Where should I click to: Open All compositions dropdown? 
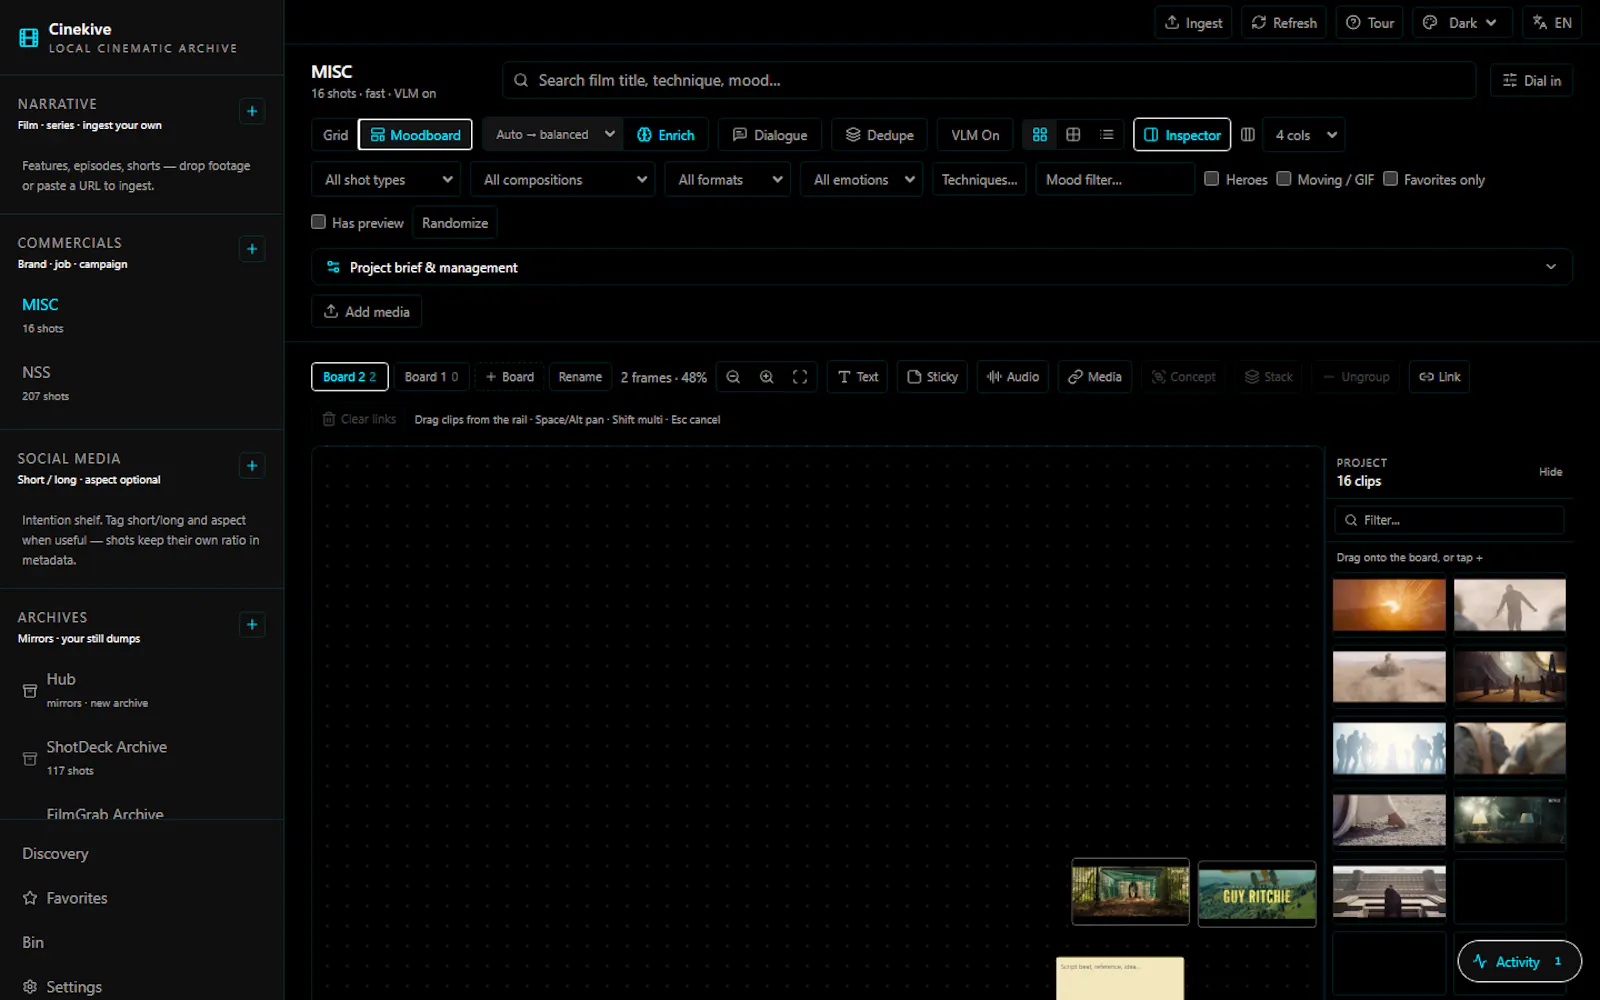coord(563,180)
